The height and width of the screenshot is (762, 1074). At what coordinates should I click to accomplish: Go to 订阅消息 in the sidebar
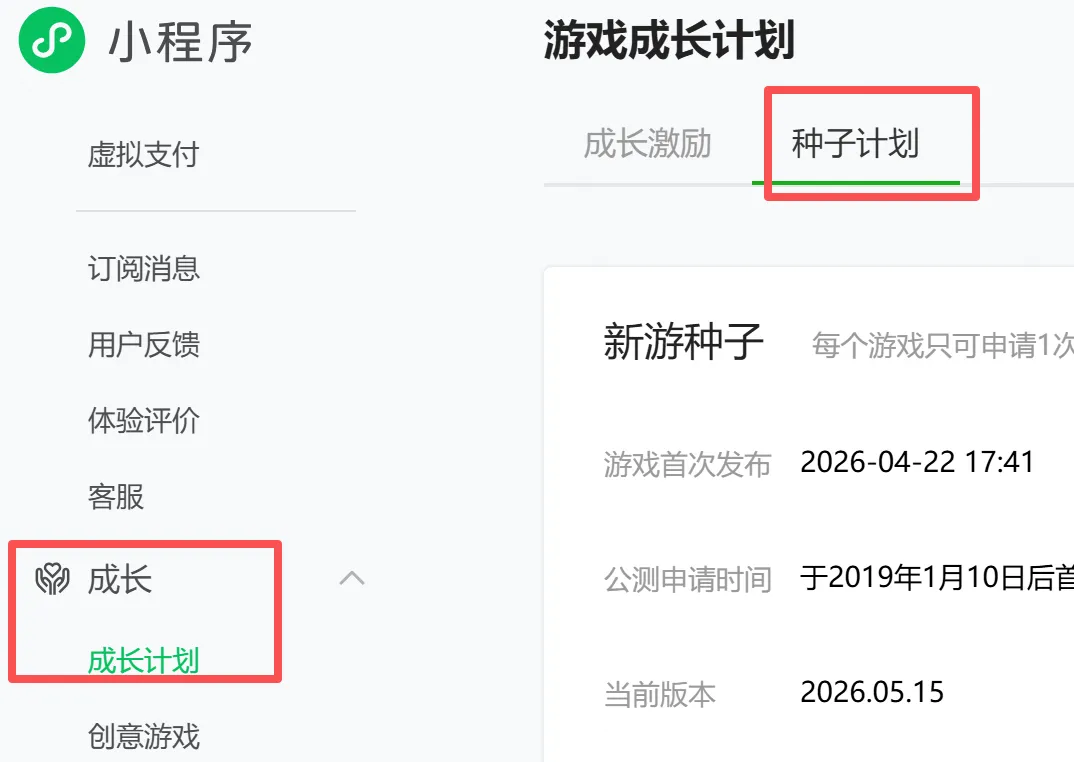(144, 268)
